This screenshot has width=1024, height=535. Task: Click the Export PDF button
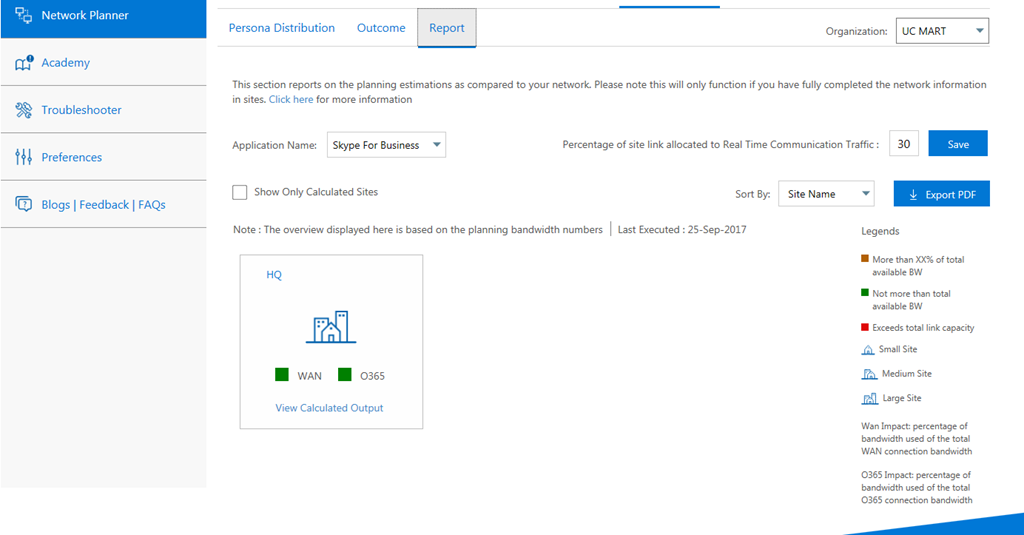pos(941,194)
